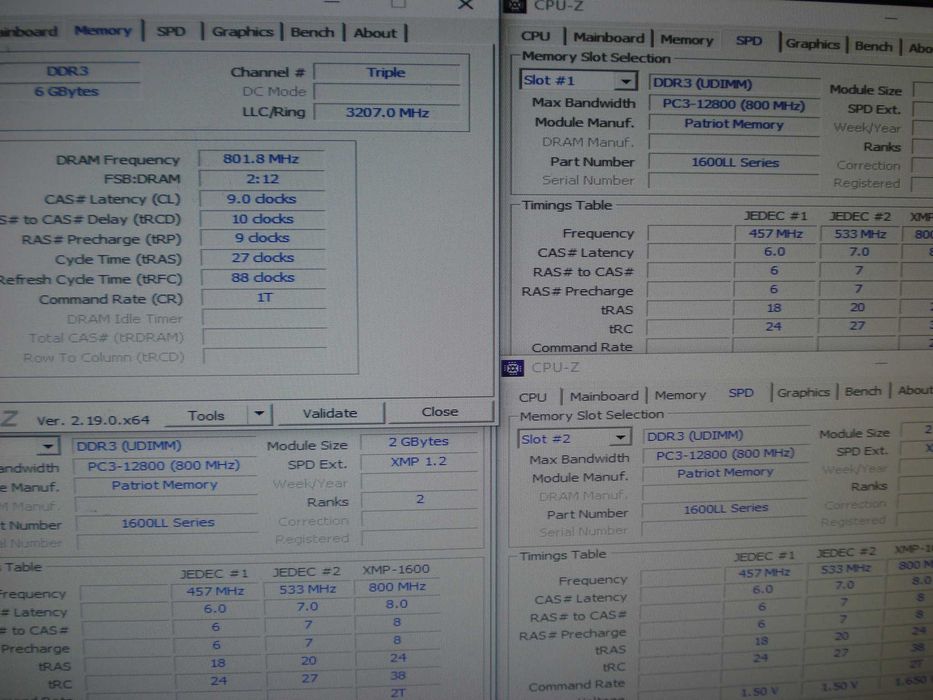Open Bench tab in upper-right CPU-Z window
The width and height of the screenshot is (933, 700).
coord(873,46)
